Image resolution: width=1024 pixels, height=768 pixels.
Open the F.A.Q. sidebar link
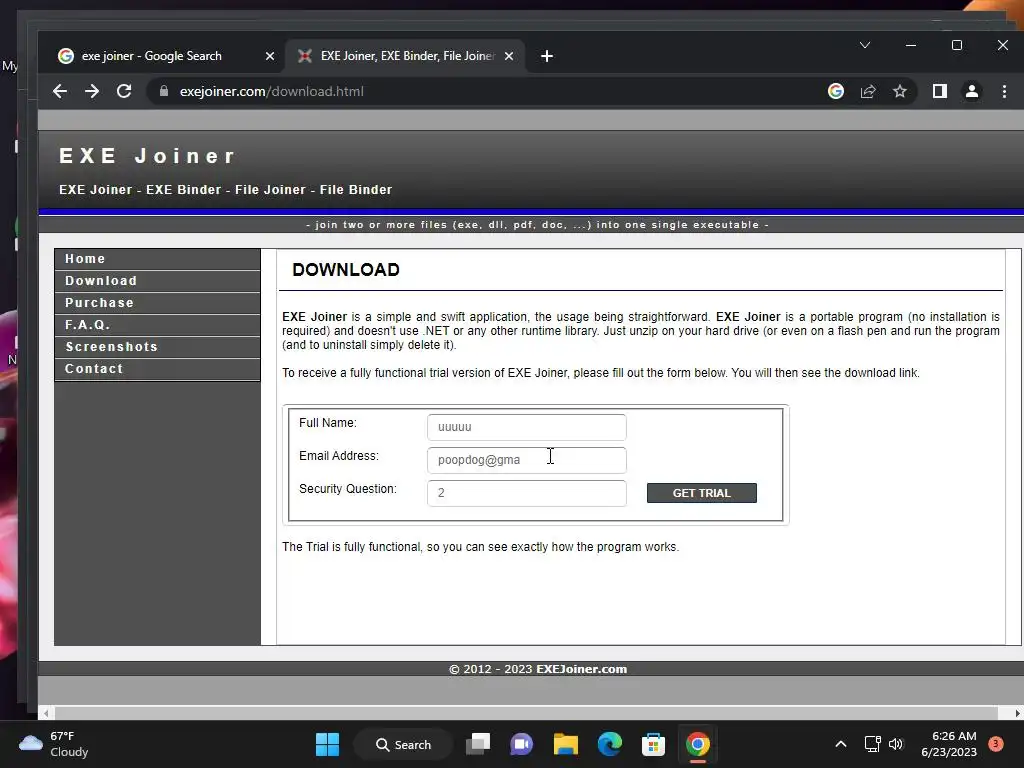click(157, 325)
